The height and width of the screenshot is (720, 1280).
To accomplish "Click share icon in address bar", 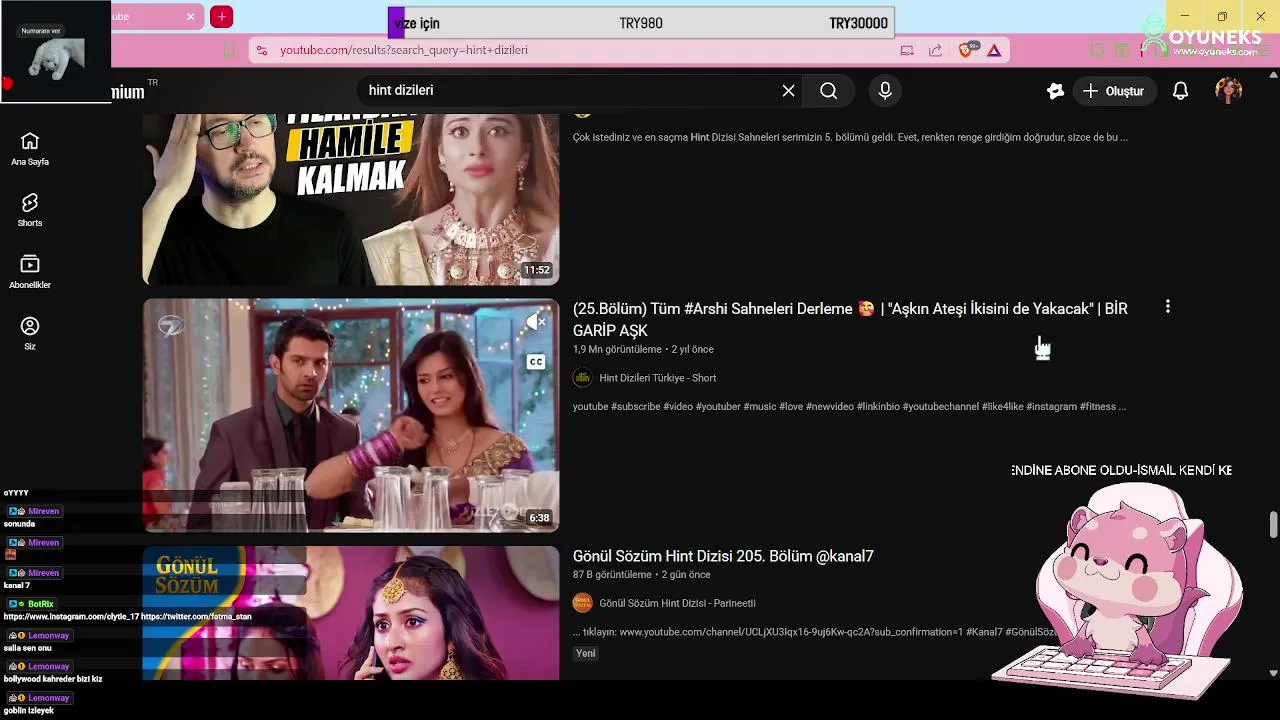I will click(x=935, y=50).
